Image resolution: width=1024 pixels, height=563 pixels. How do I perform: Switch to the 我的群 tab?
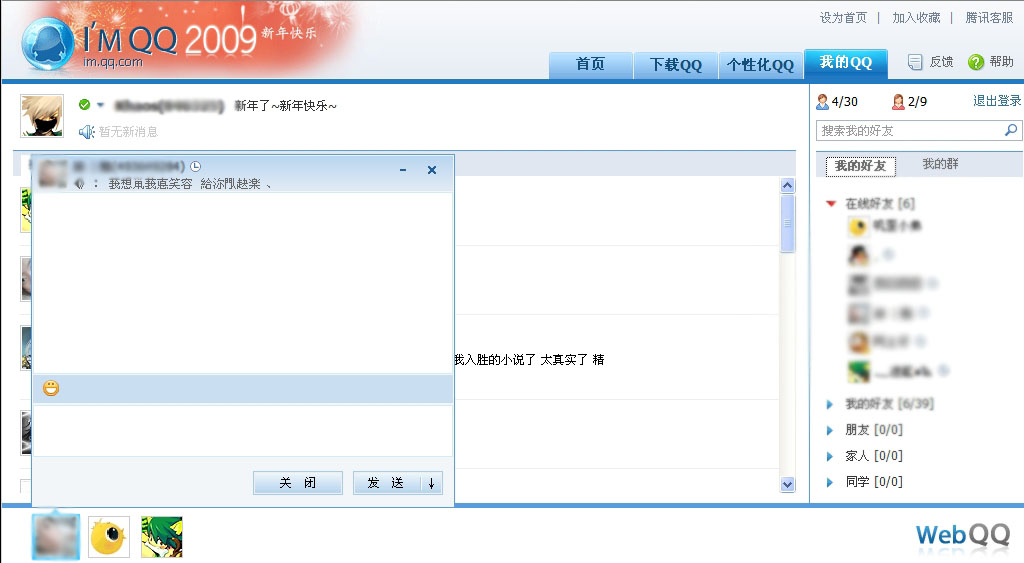point(940,164)
